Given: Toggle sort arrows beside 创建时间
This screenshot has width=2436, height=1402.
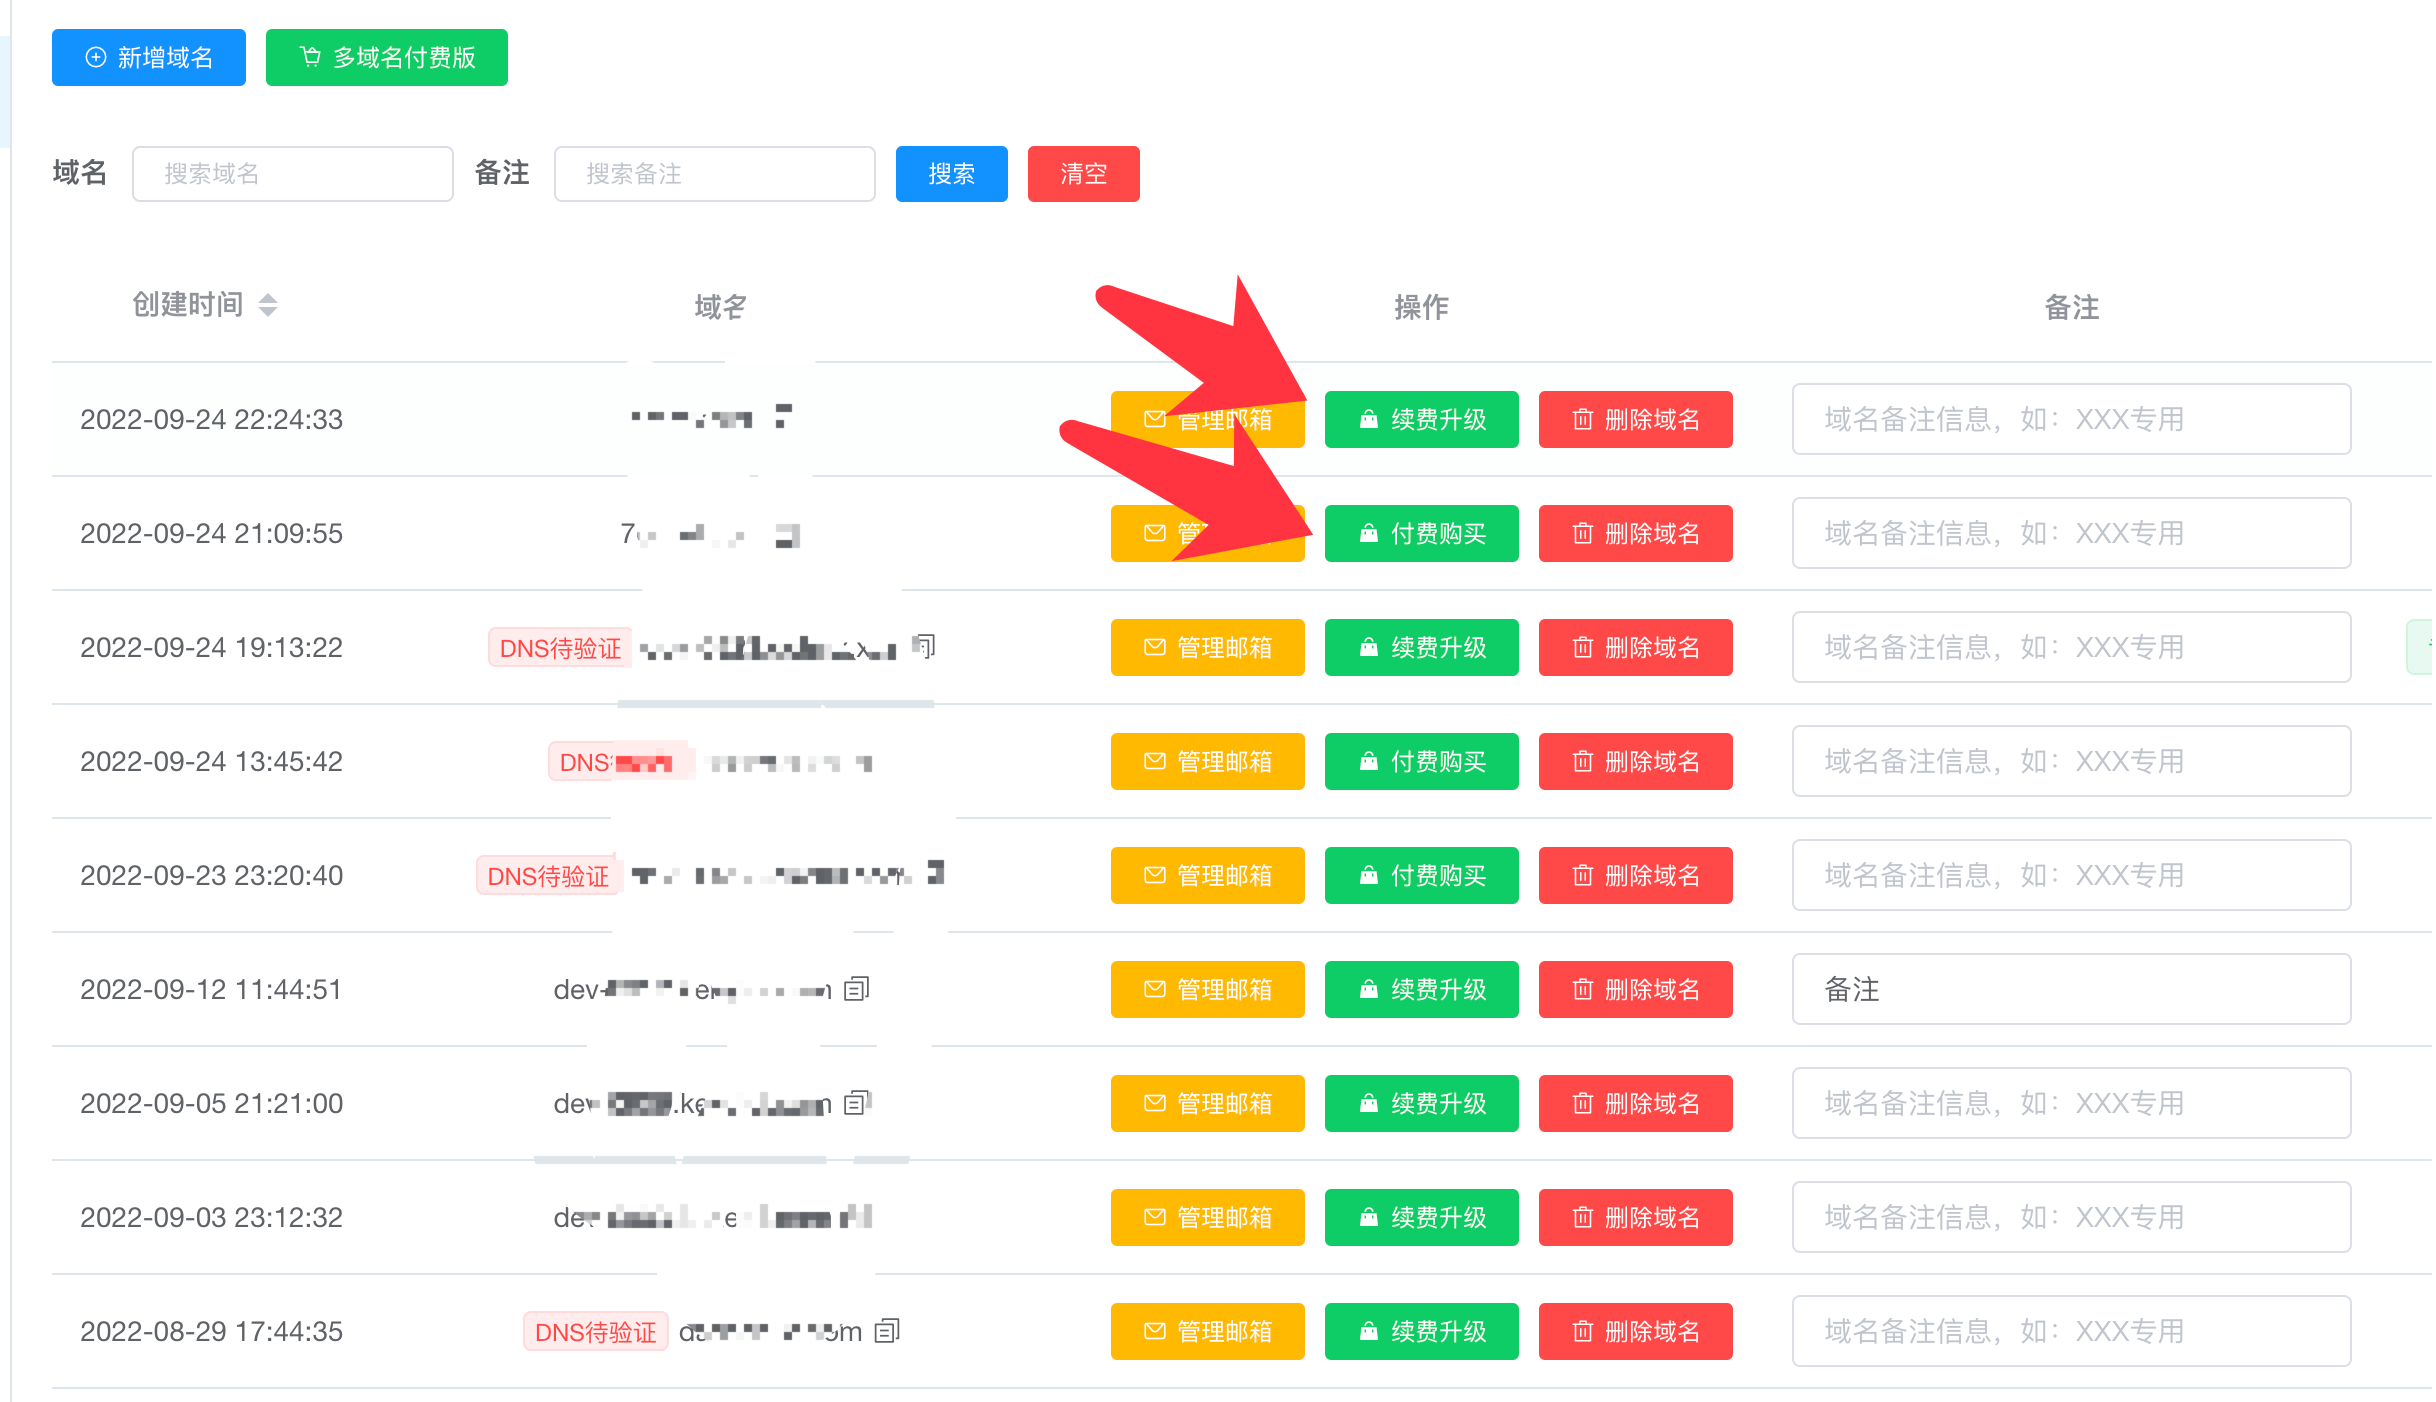Looking at the screenshot, I should 268,305.
